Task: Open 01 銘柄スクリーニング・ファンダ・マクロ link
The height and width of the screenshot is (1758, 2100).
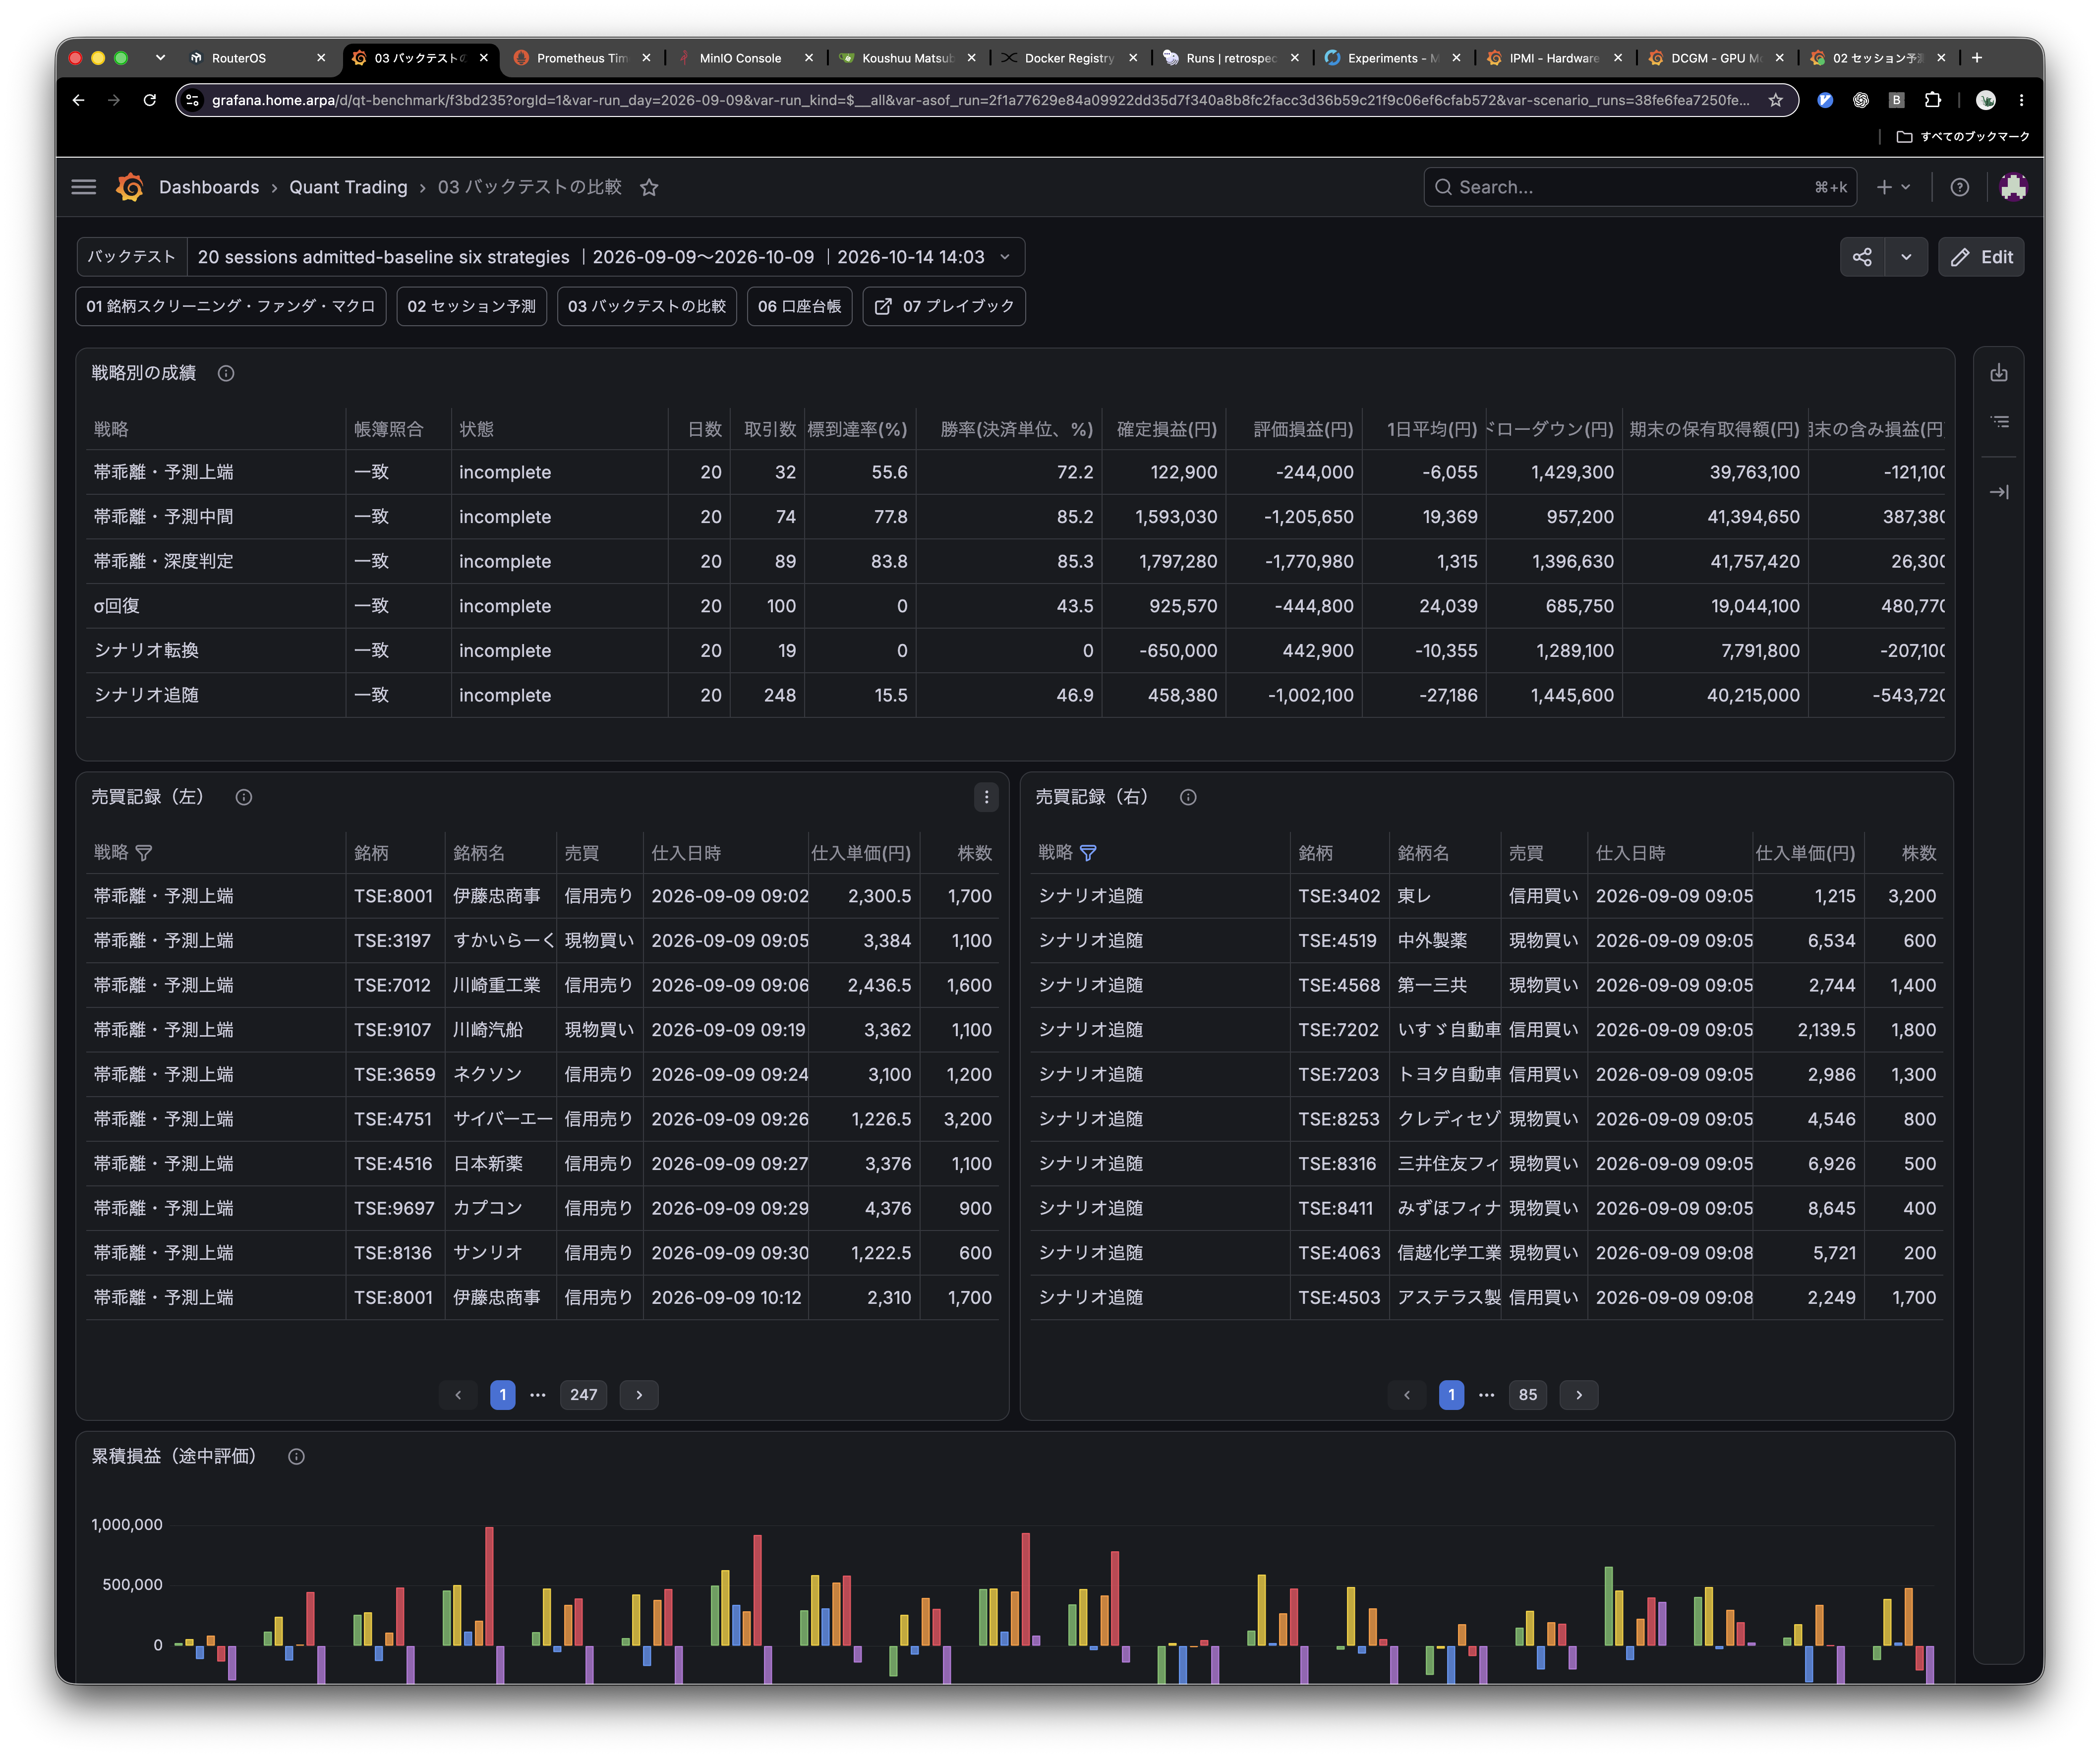Action: [x=230, y=306]
